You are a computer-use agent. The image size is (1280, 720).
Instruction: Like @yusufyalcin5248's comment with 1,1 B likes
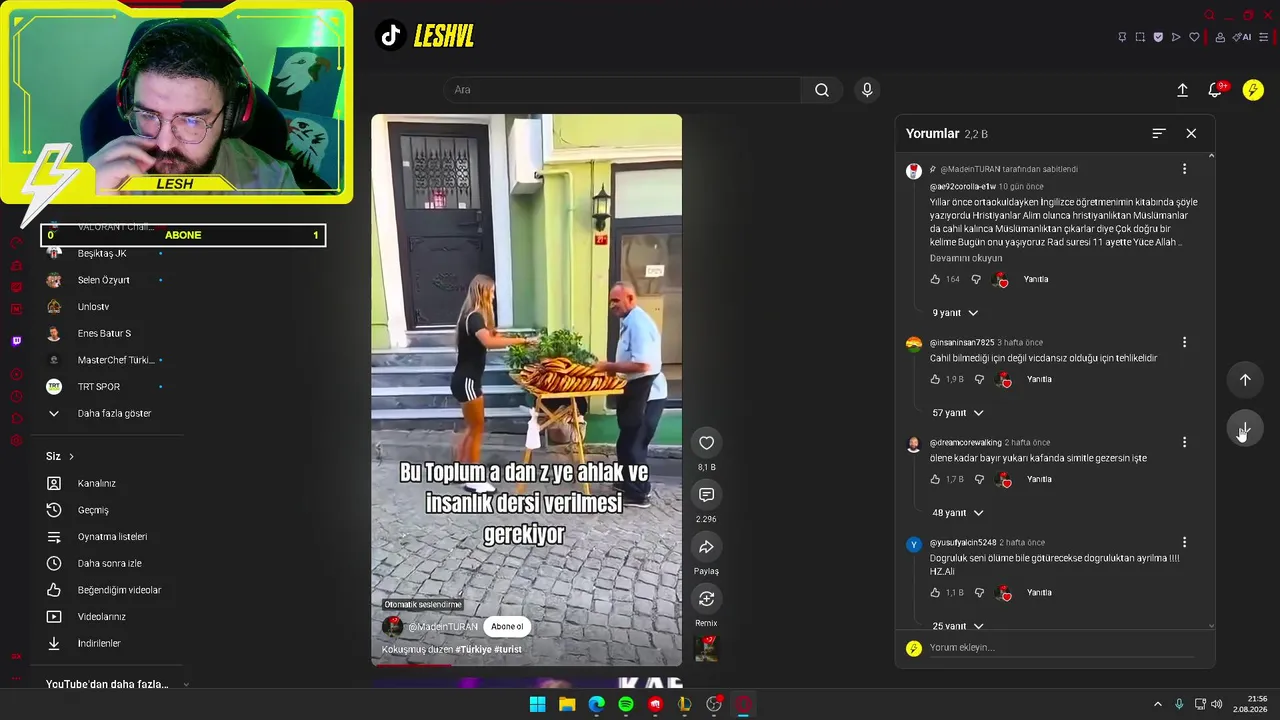935,593
